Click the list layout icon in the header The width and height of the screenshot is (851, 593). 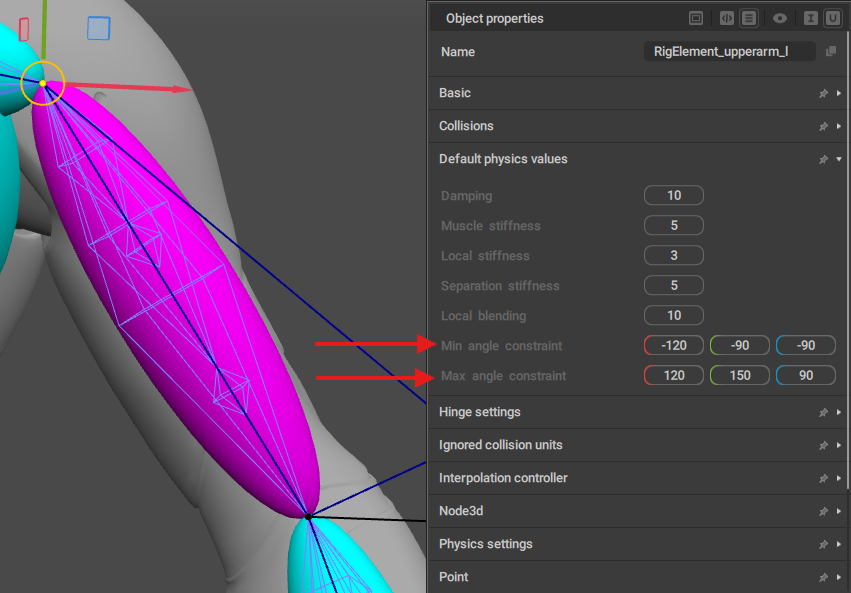[x=748, y=18]
